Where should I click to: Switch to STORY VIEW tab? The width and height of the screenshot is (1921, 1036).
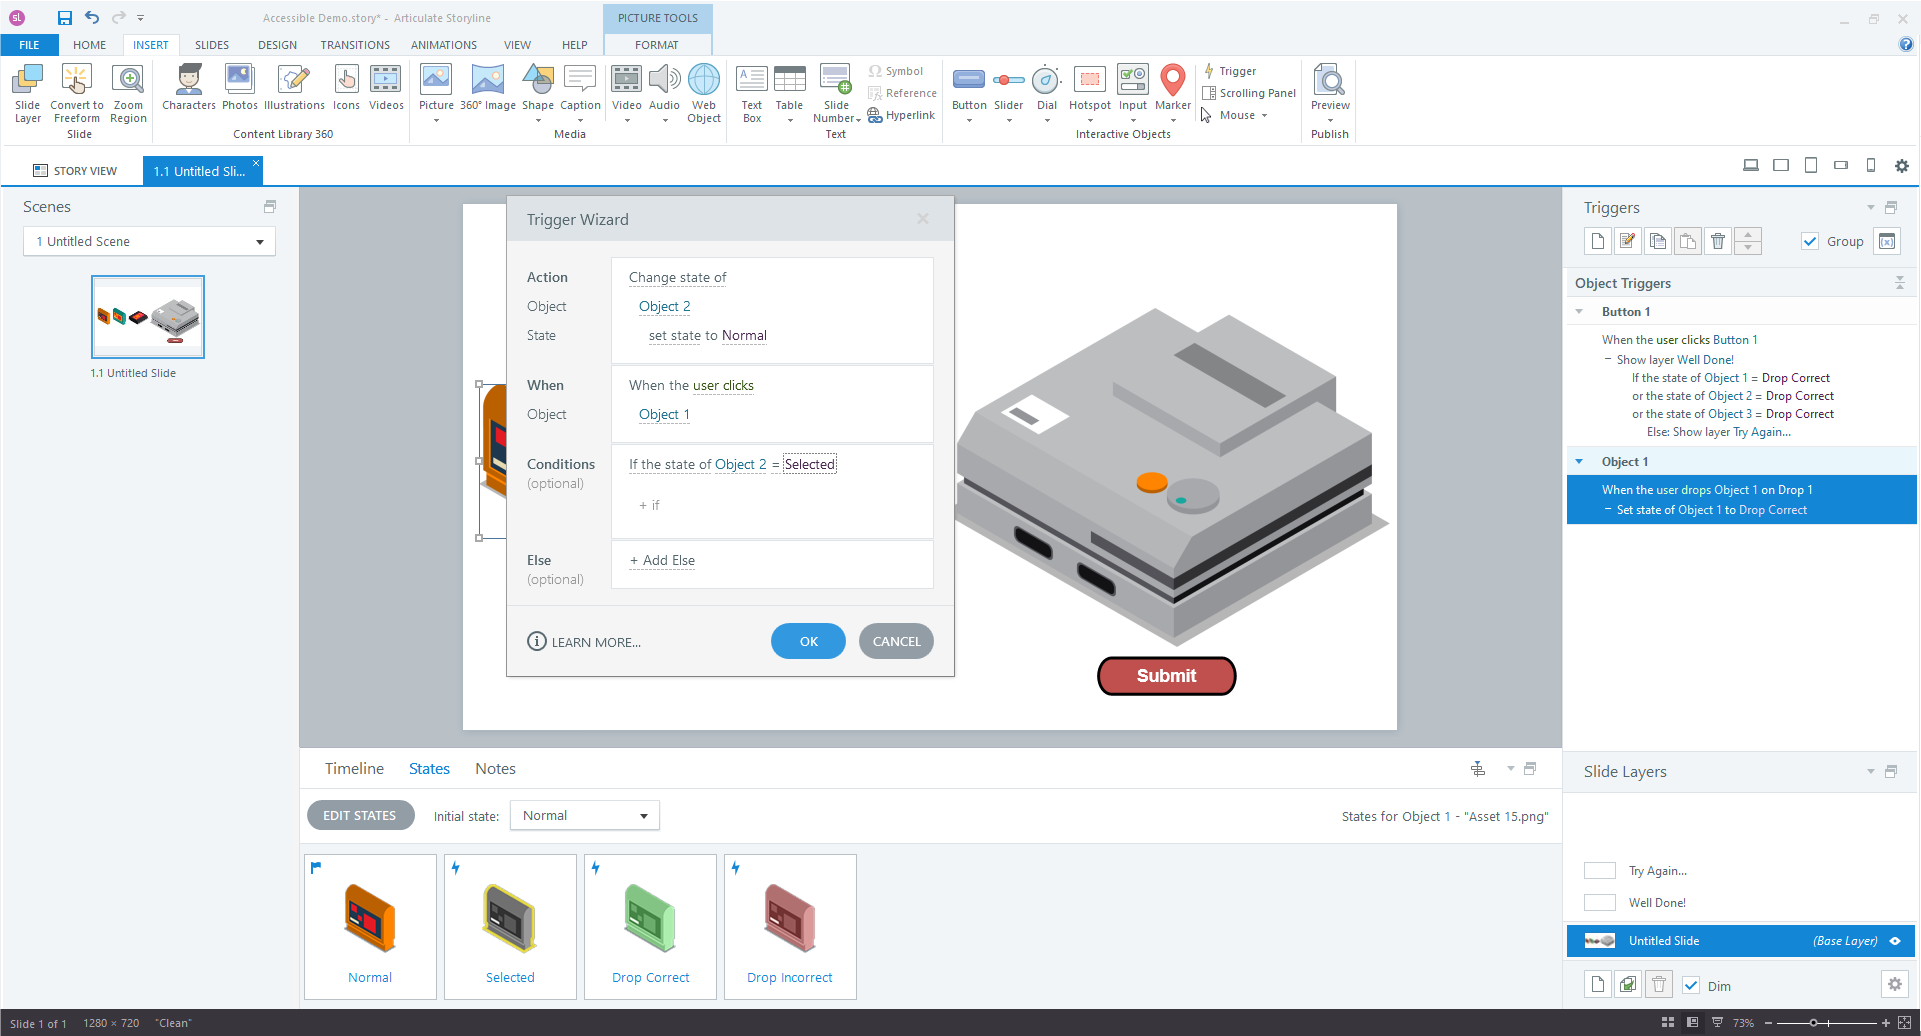(75, 171)
